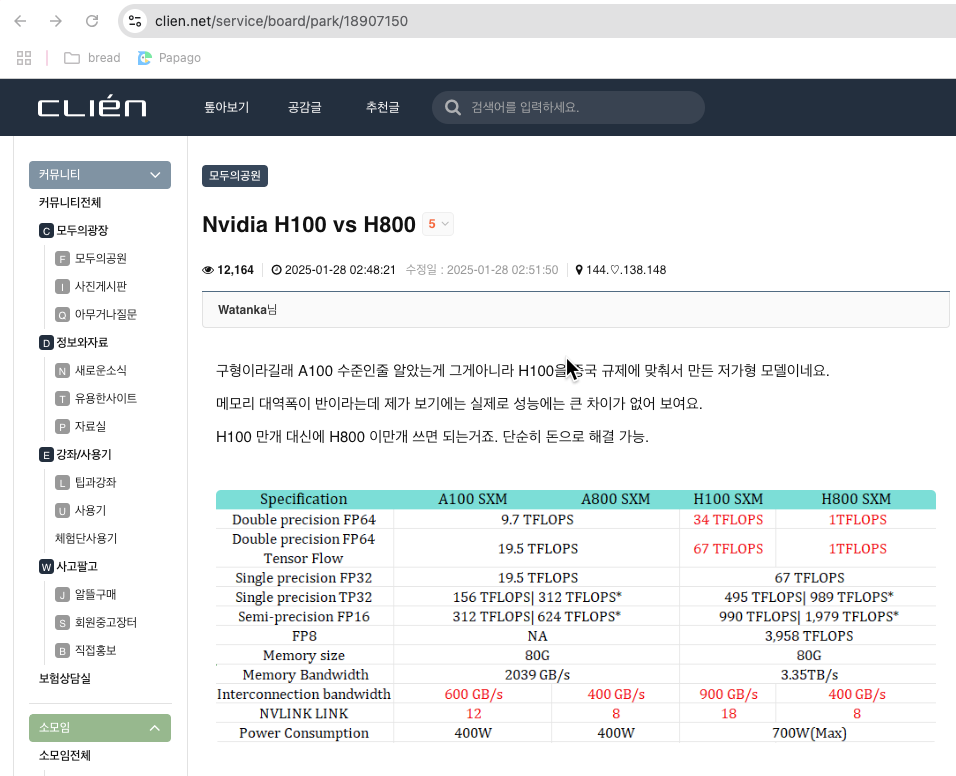Open the 추천글 menu

click(382, 107)
